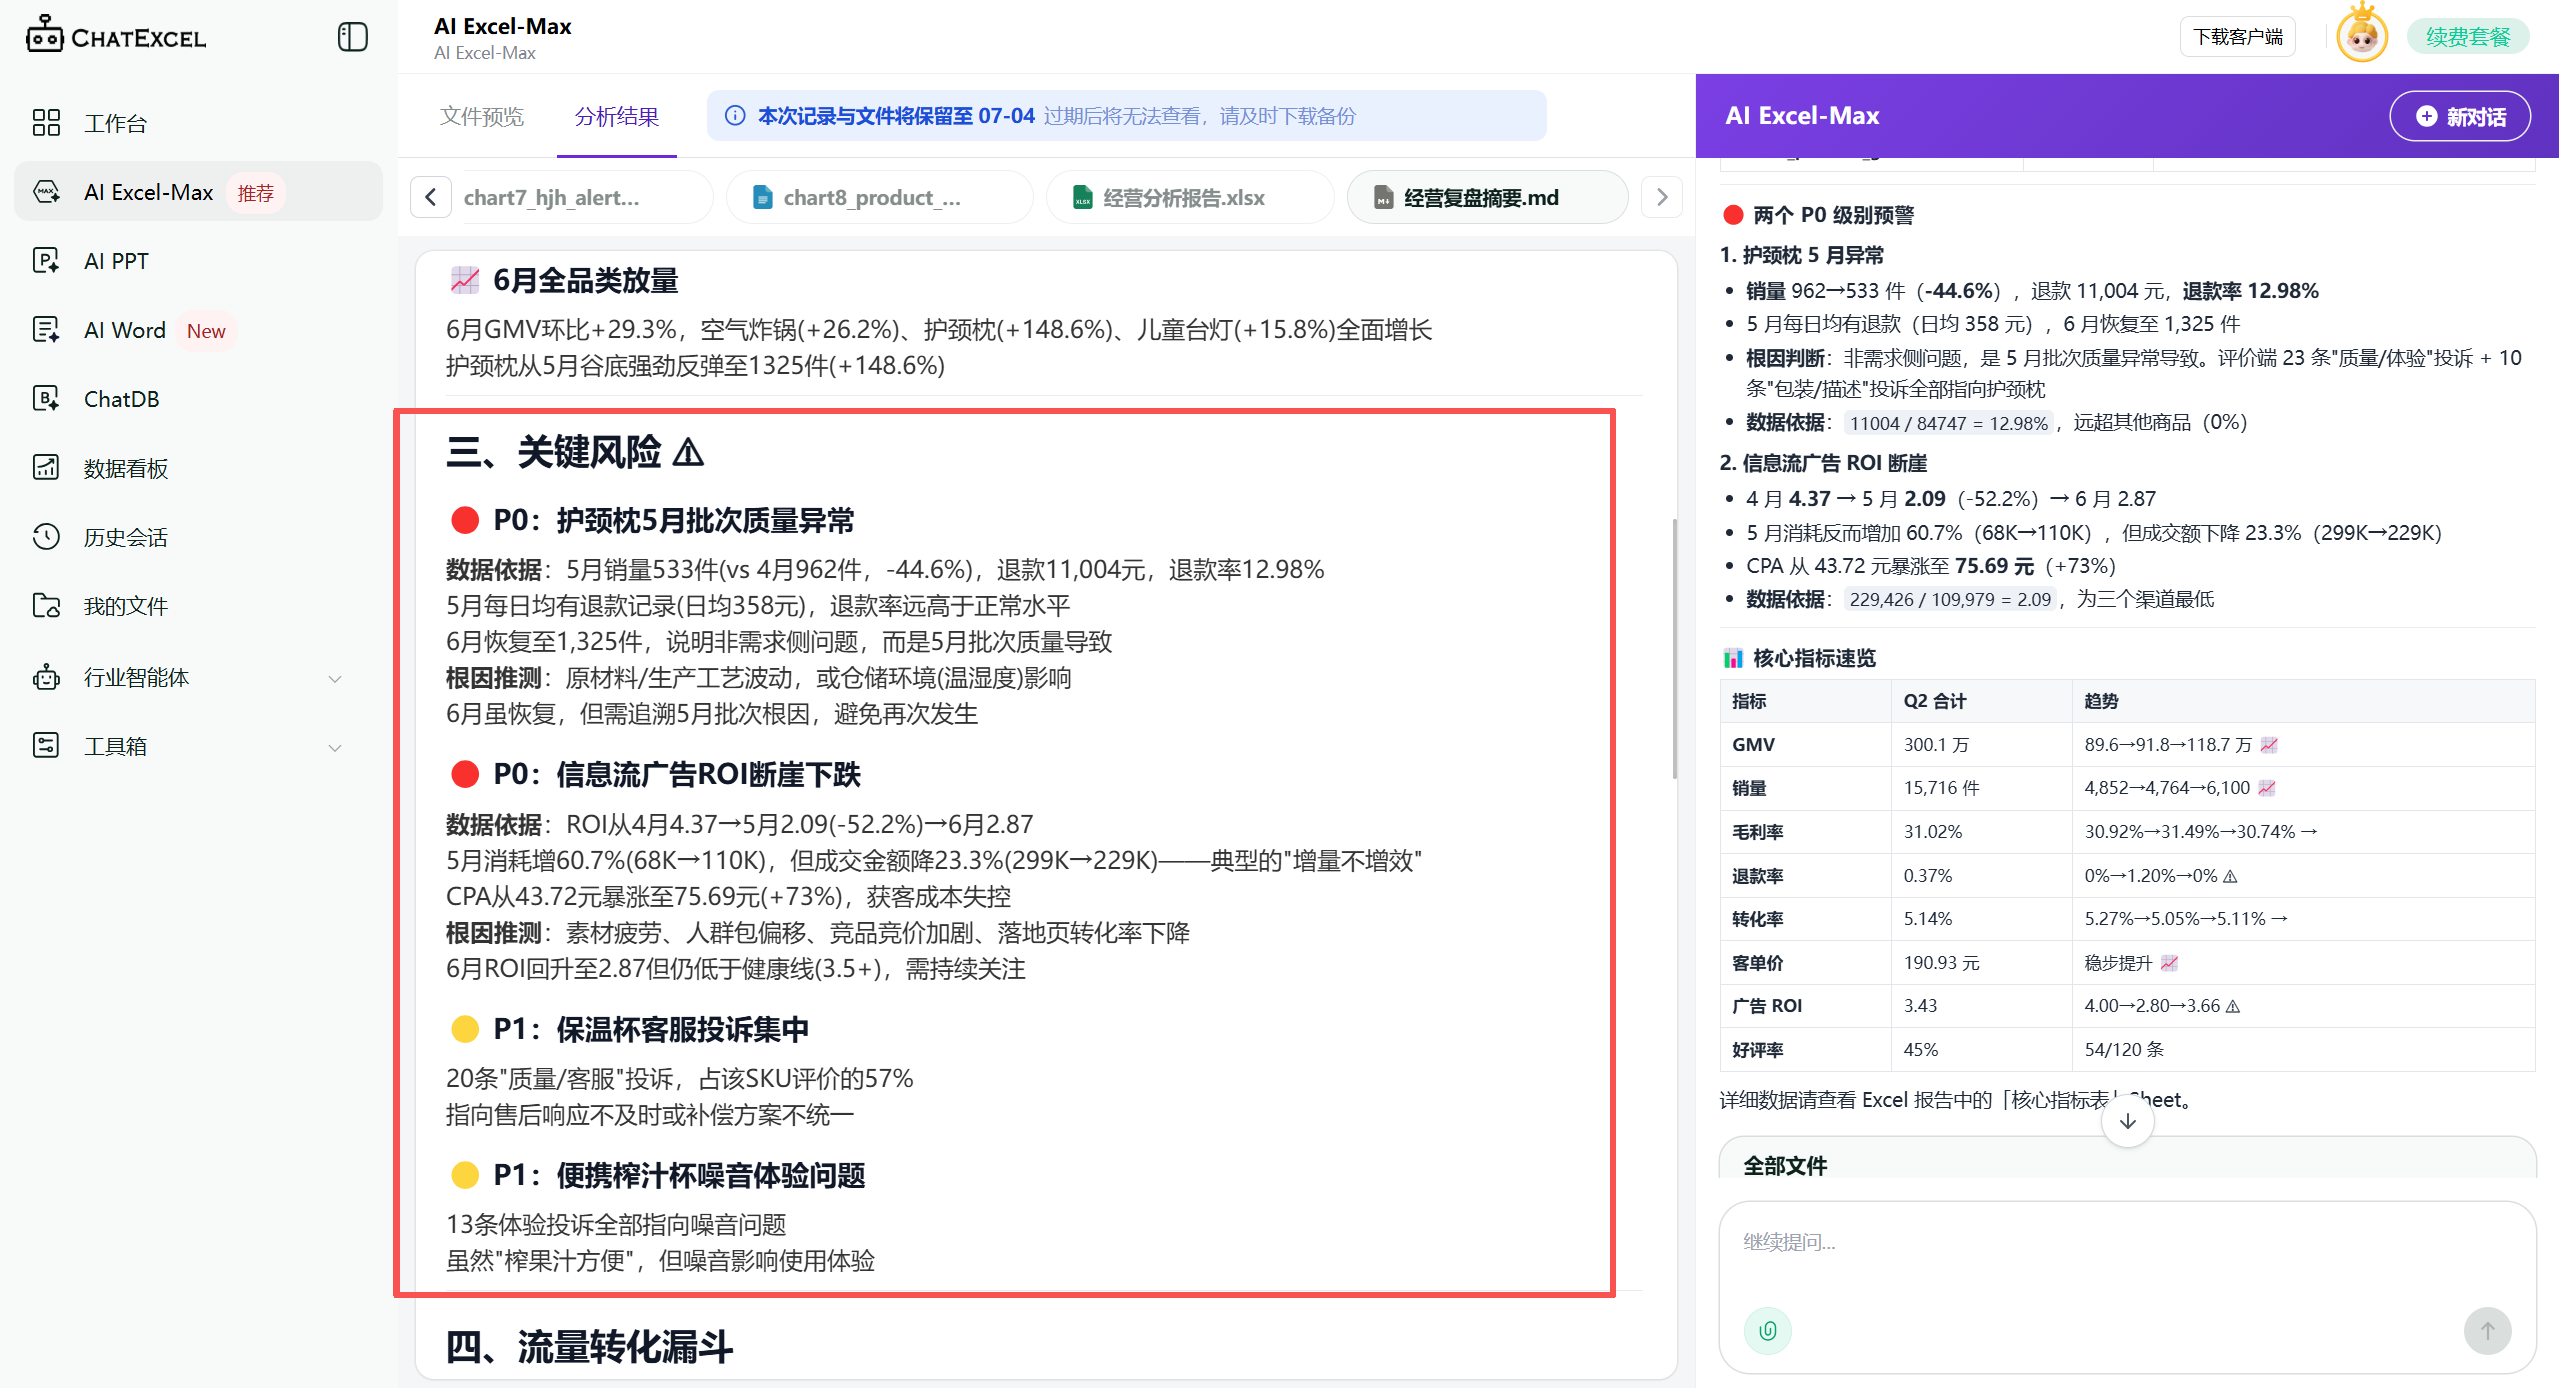Click the 全部文件 panel header
This screenshot has height=1388, width=2559.
[x=1785, y=1165]
